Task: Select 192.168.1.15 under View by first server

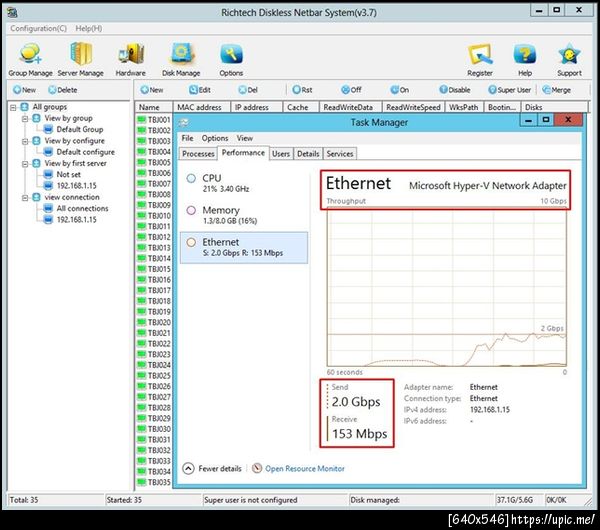Action: click(x=77, y=186)
